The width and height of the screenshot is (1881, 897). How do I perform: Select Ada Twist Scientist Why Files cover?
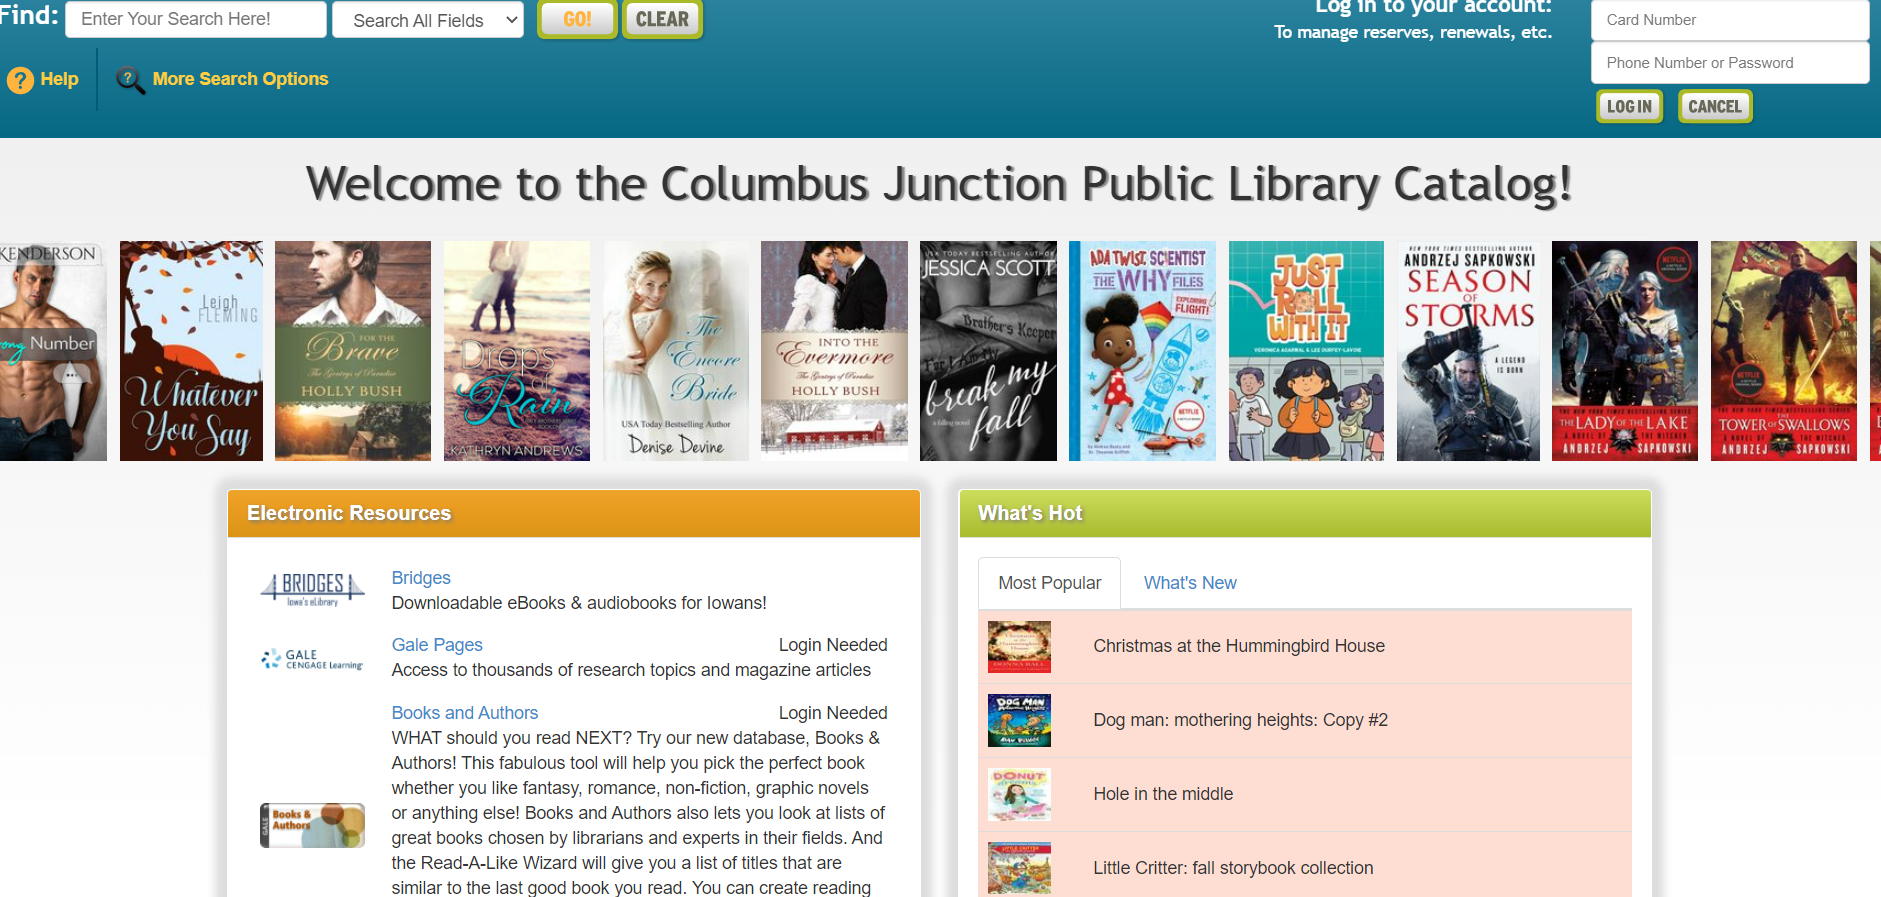1142,351
